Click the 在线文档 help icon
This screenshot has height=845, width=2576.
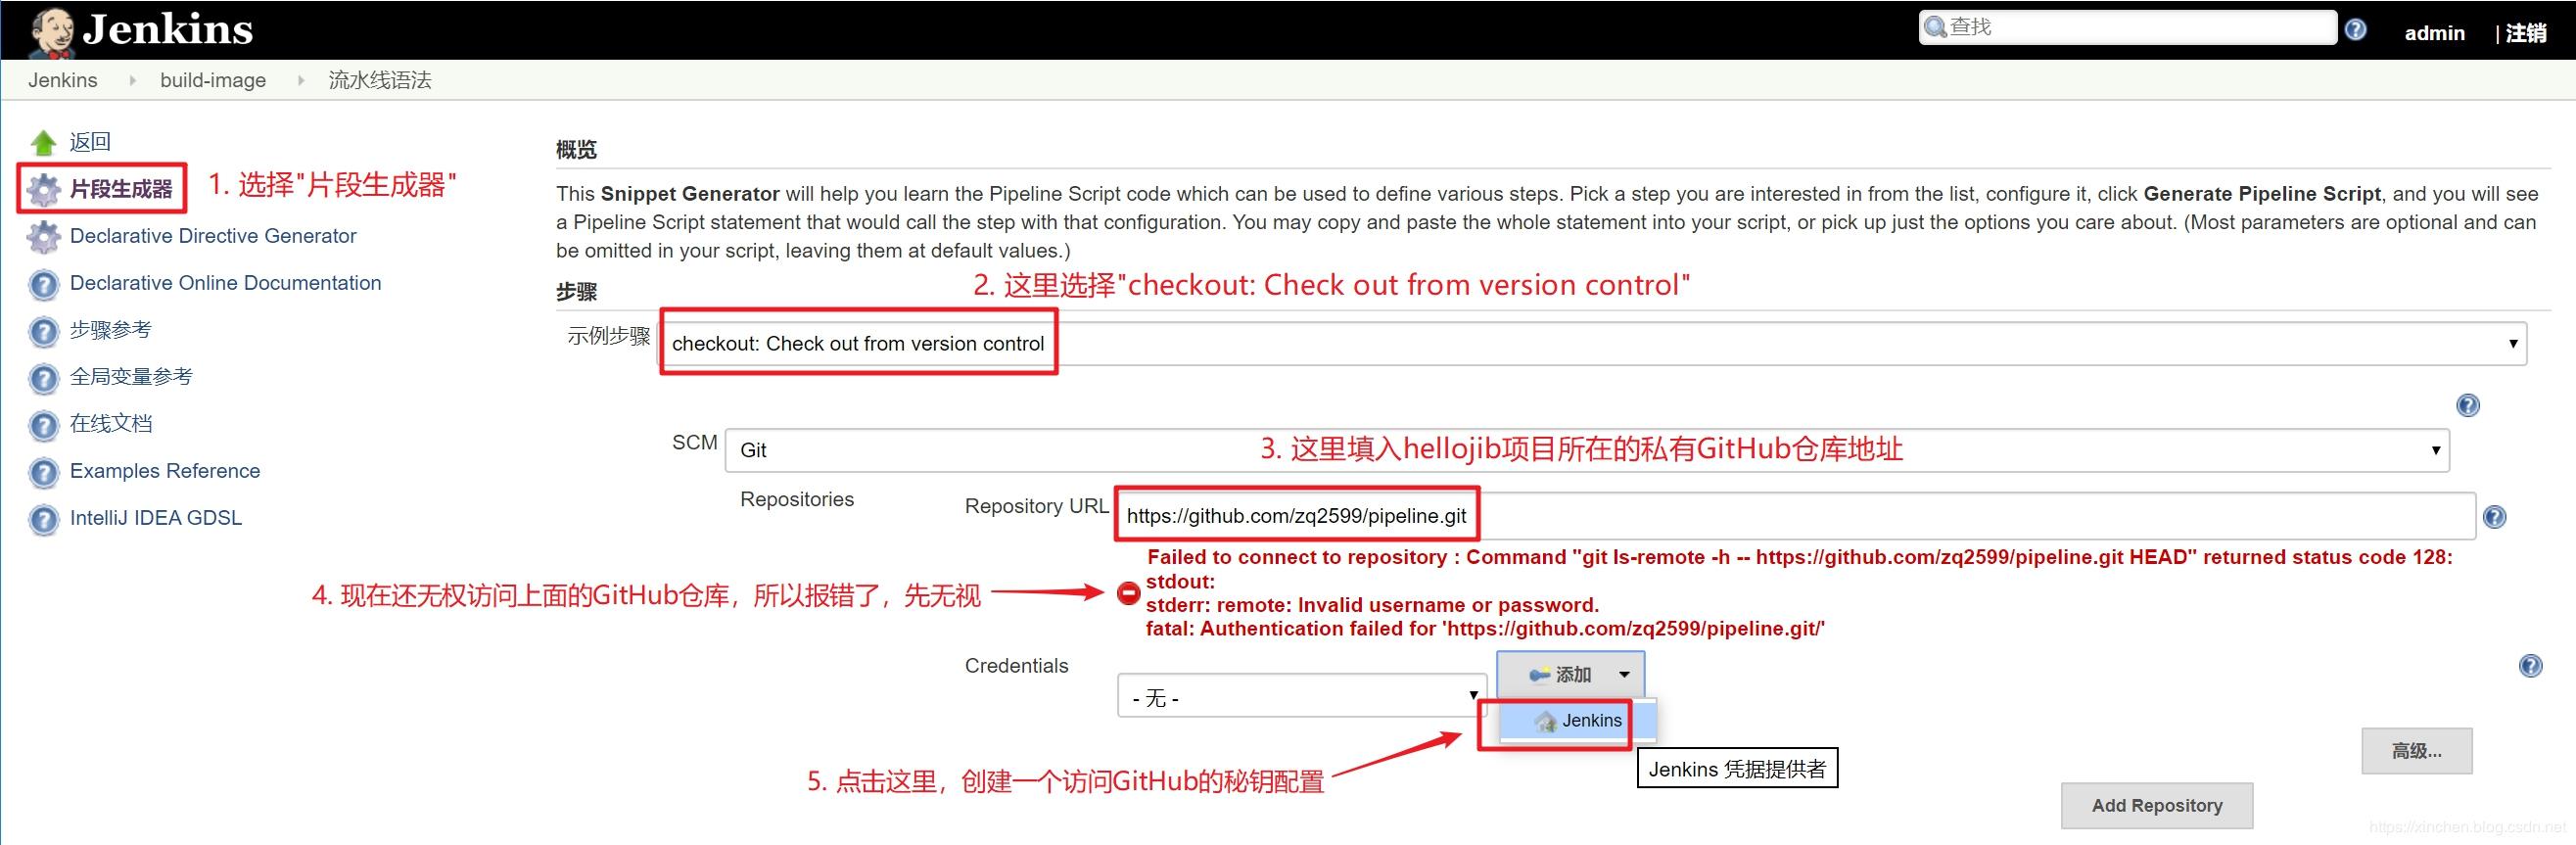tap(43, 425)
